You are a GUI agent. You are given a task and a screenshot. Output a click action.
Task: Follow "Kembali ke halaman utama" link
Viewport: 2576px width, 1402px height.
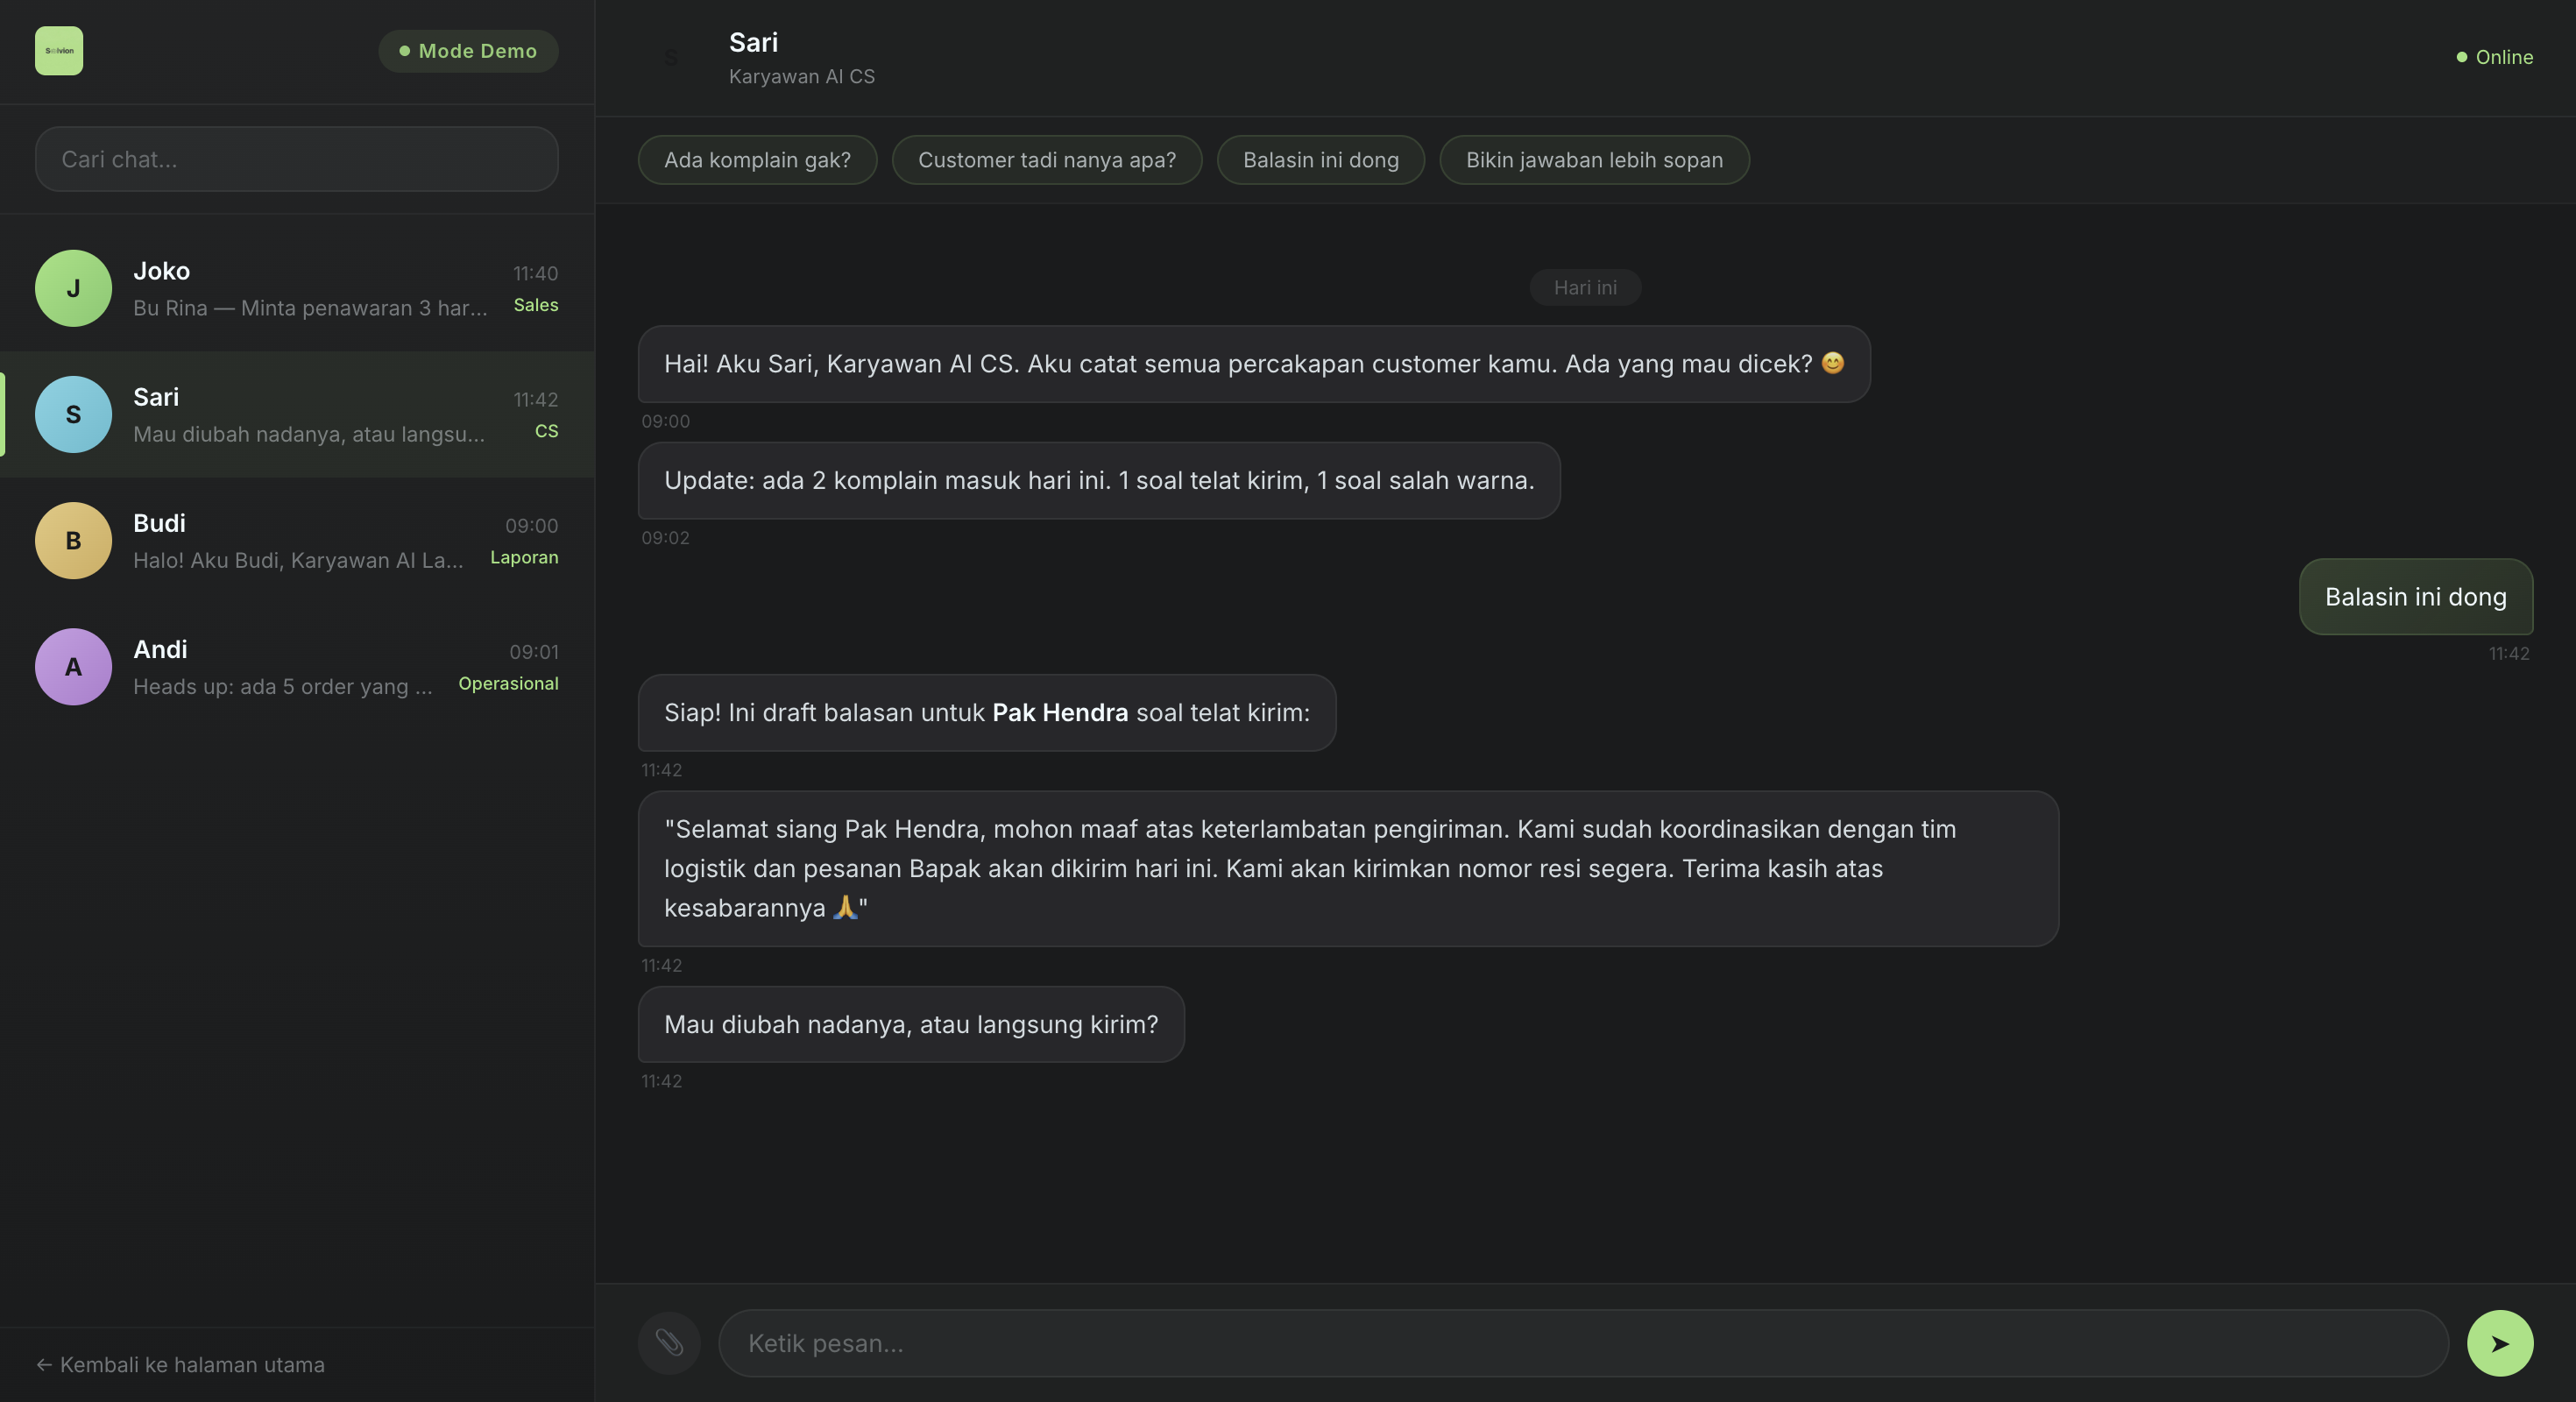pos(181,1365)
